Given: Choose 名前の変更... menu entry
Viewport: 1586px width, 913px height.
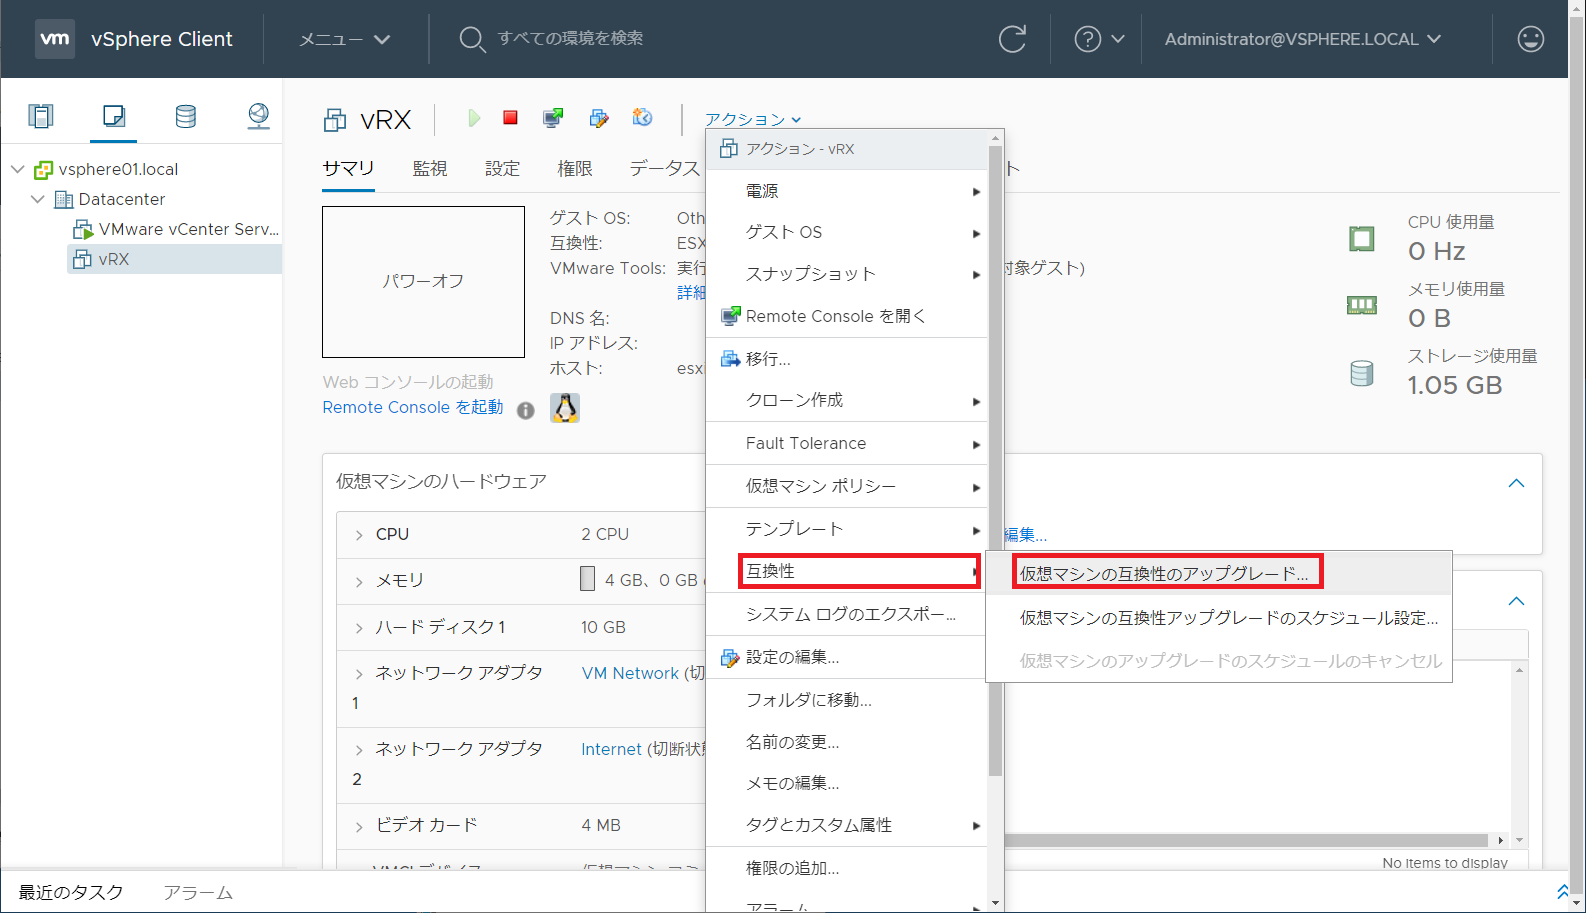Looking at the screenshot, I should point(847,742).
